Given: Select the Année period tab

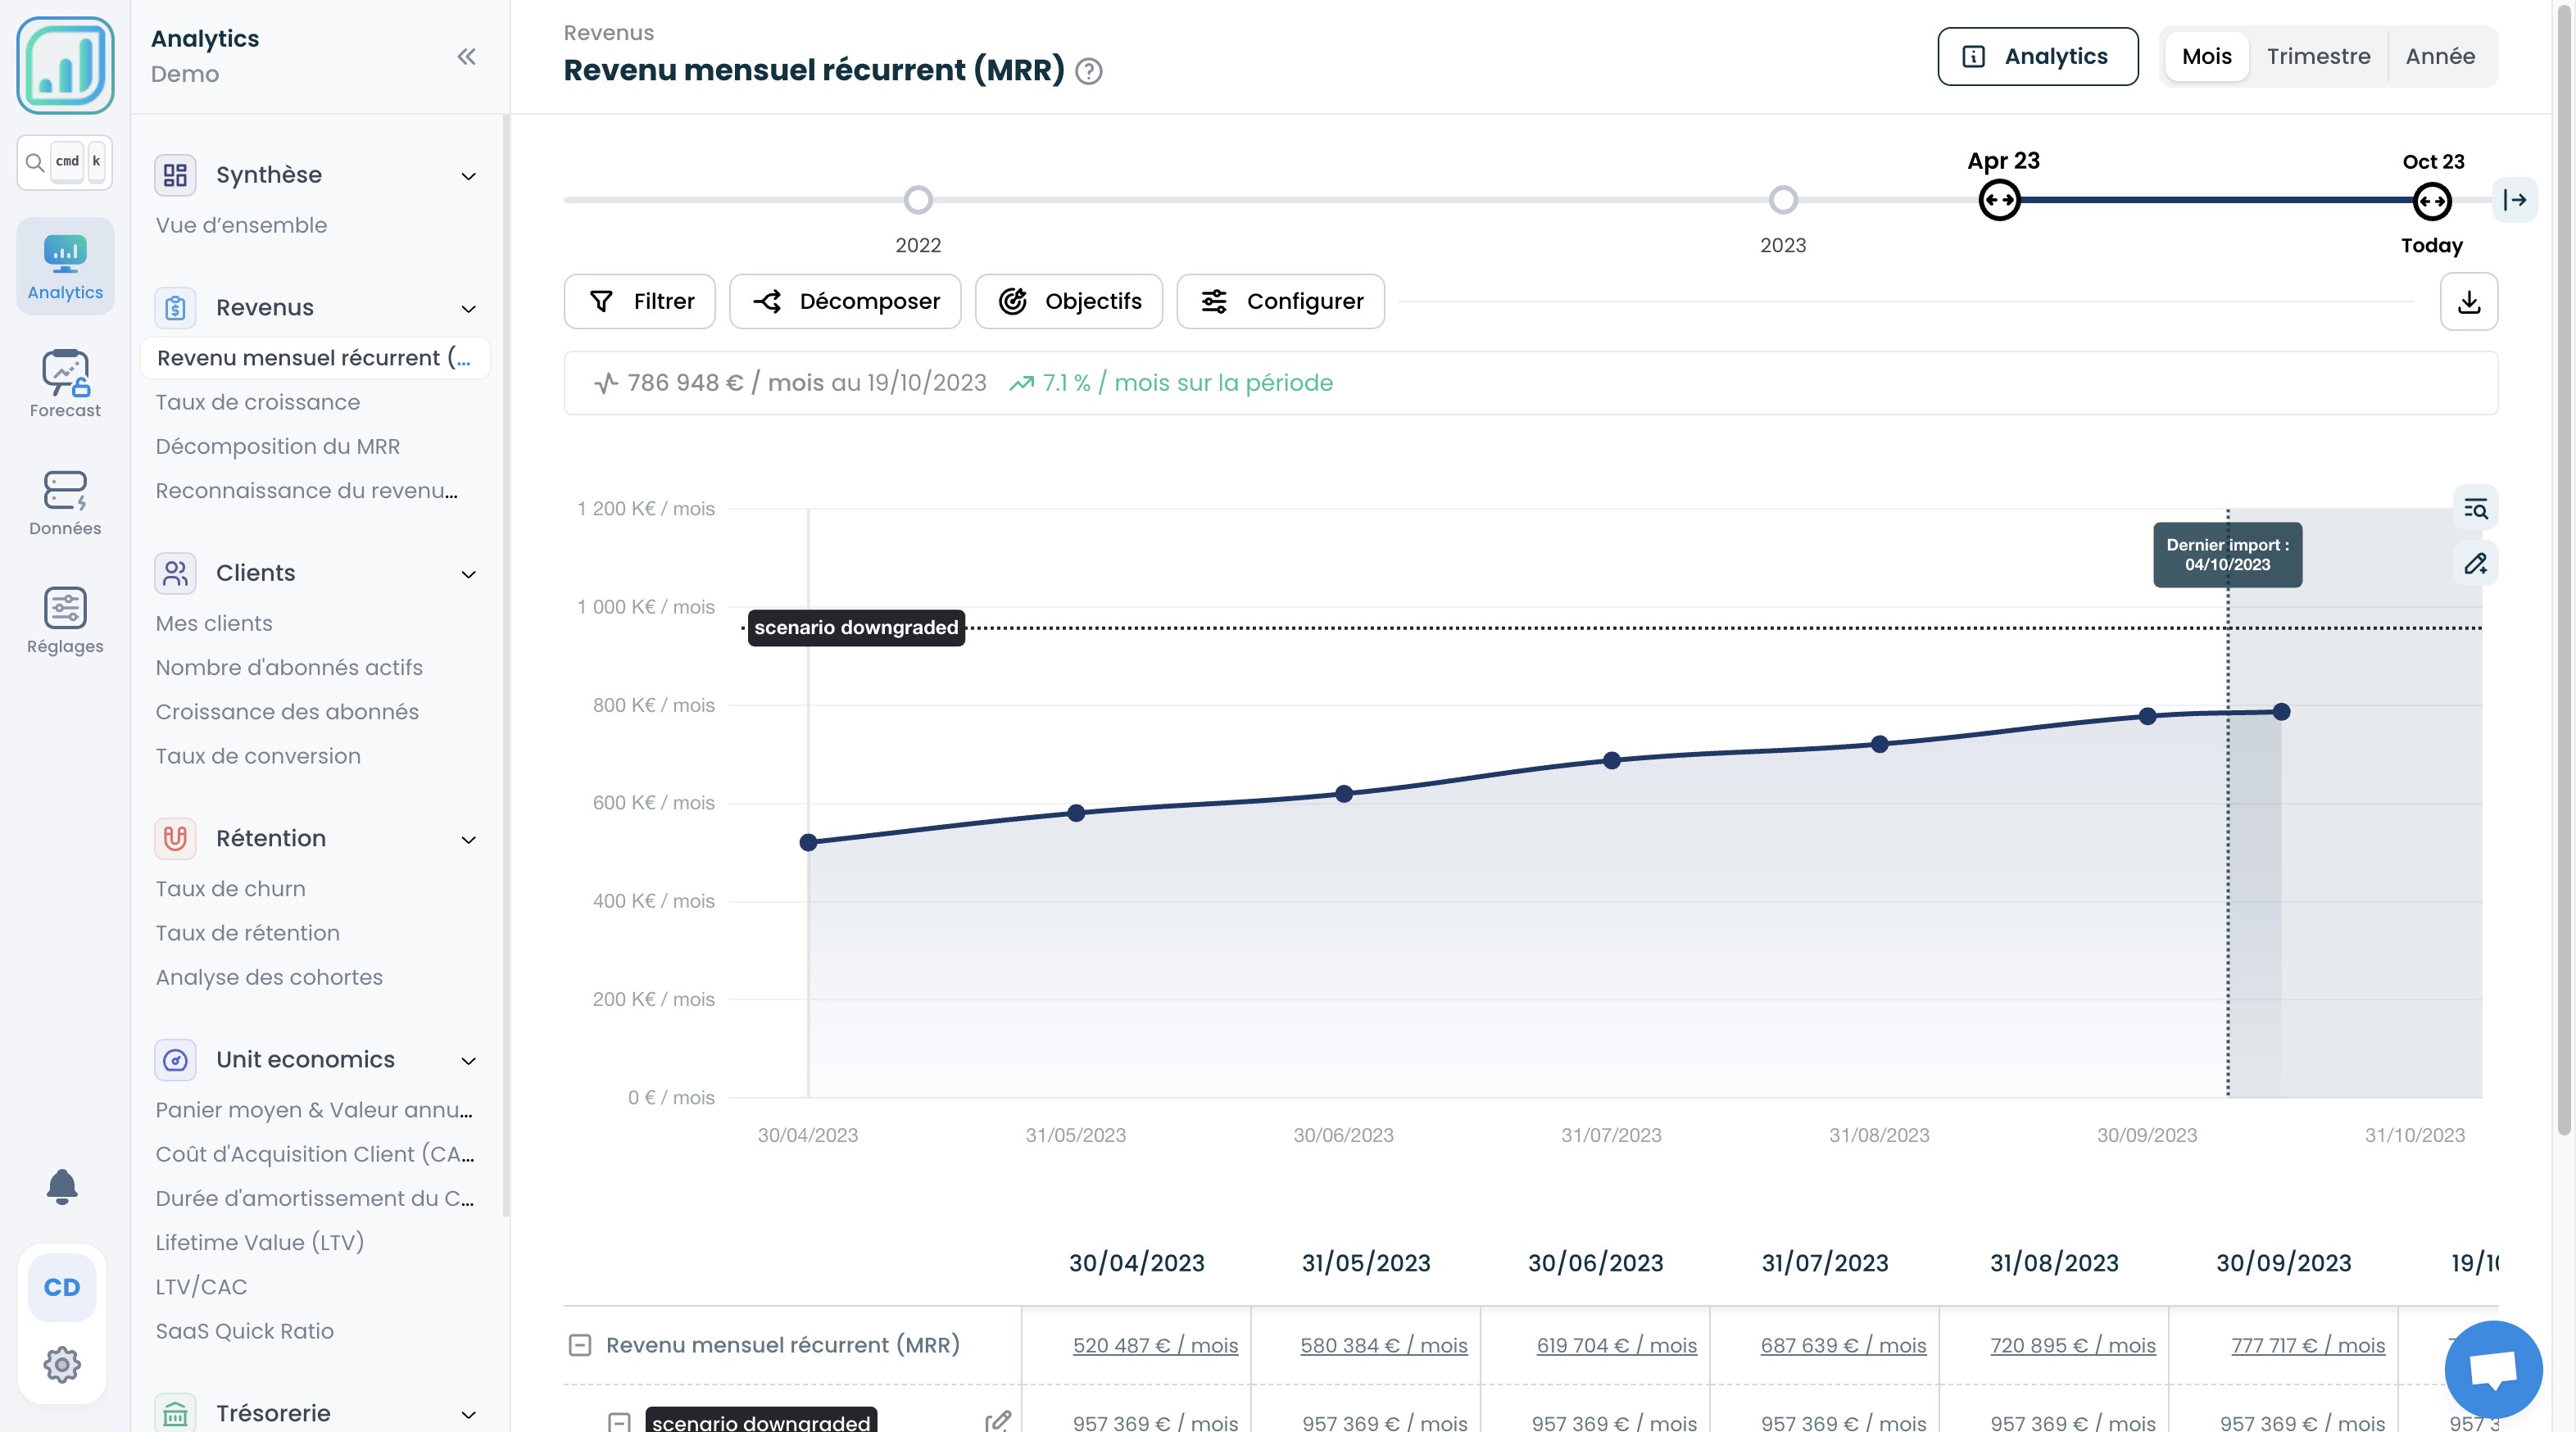Looking at the screenshot, I should pyautogui.click(x=2440, y=56).
